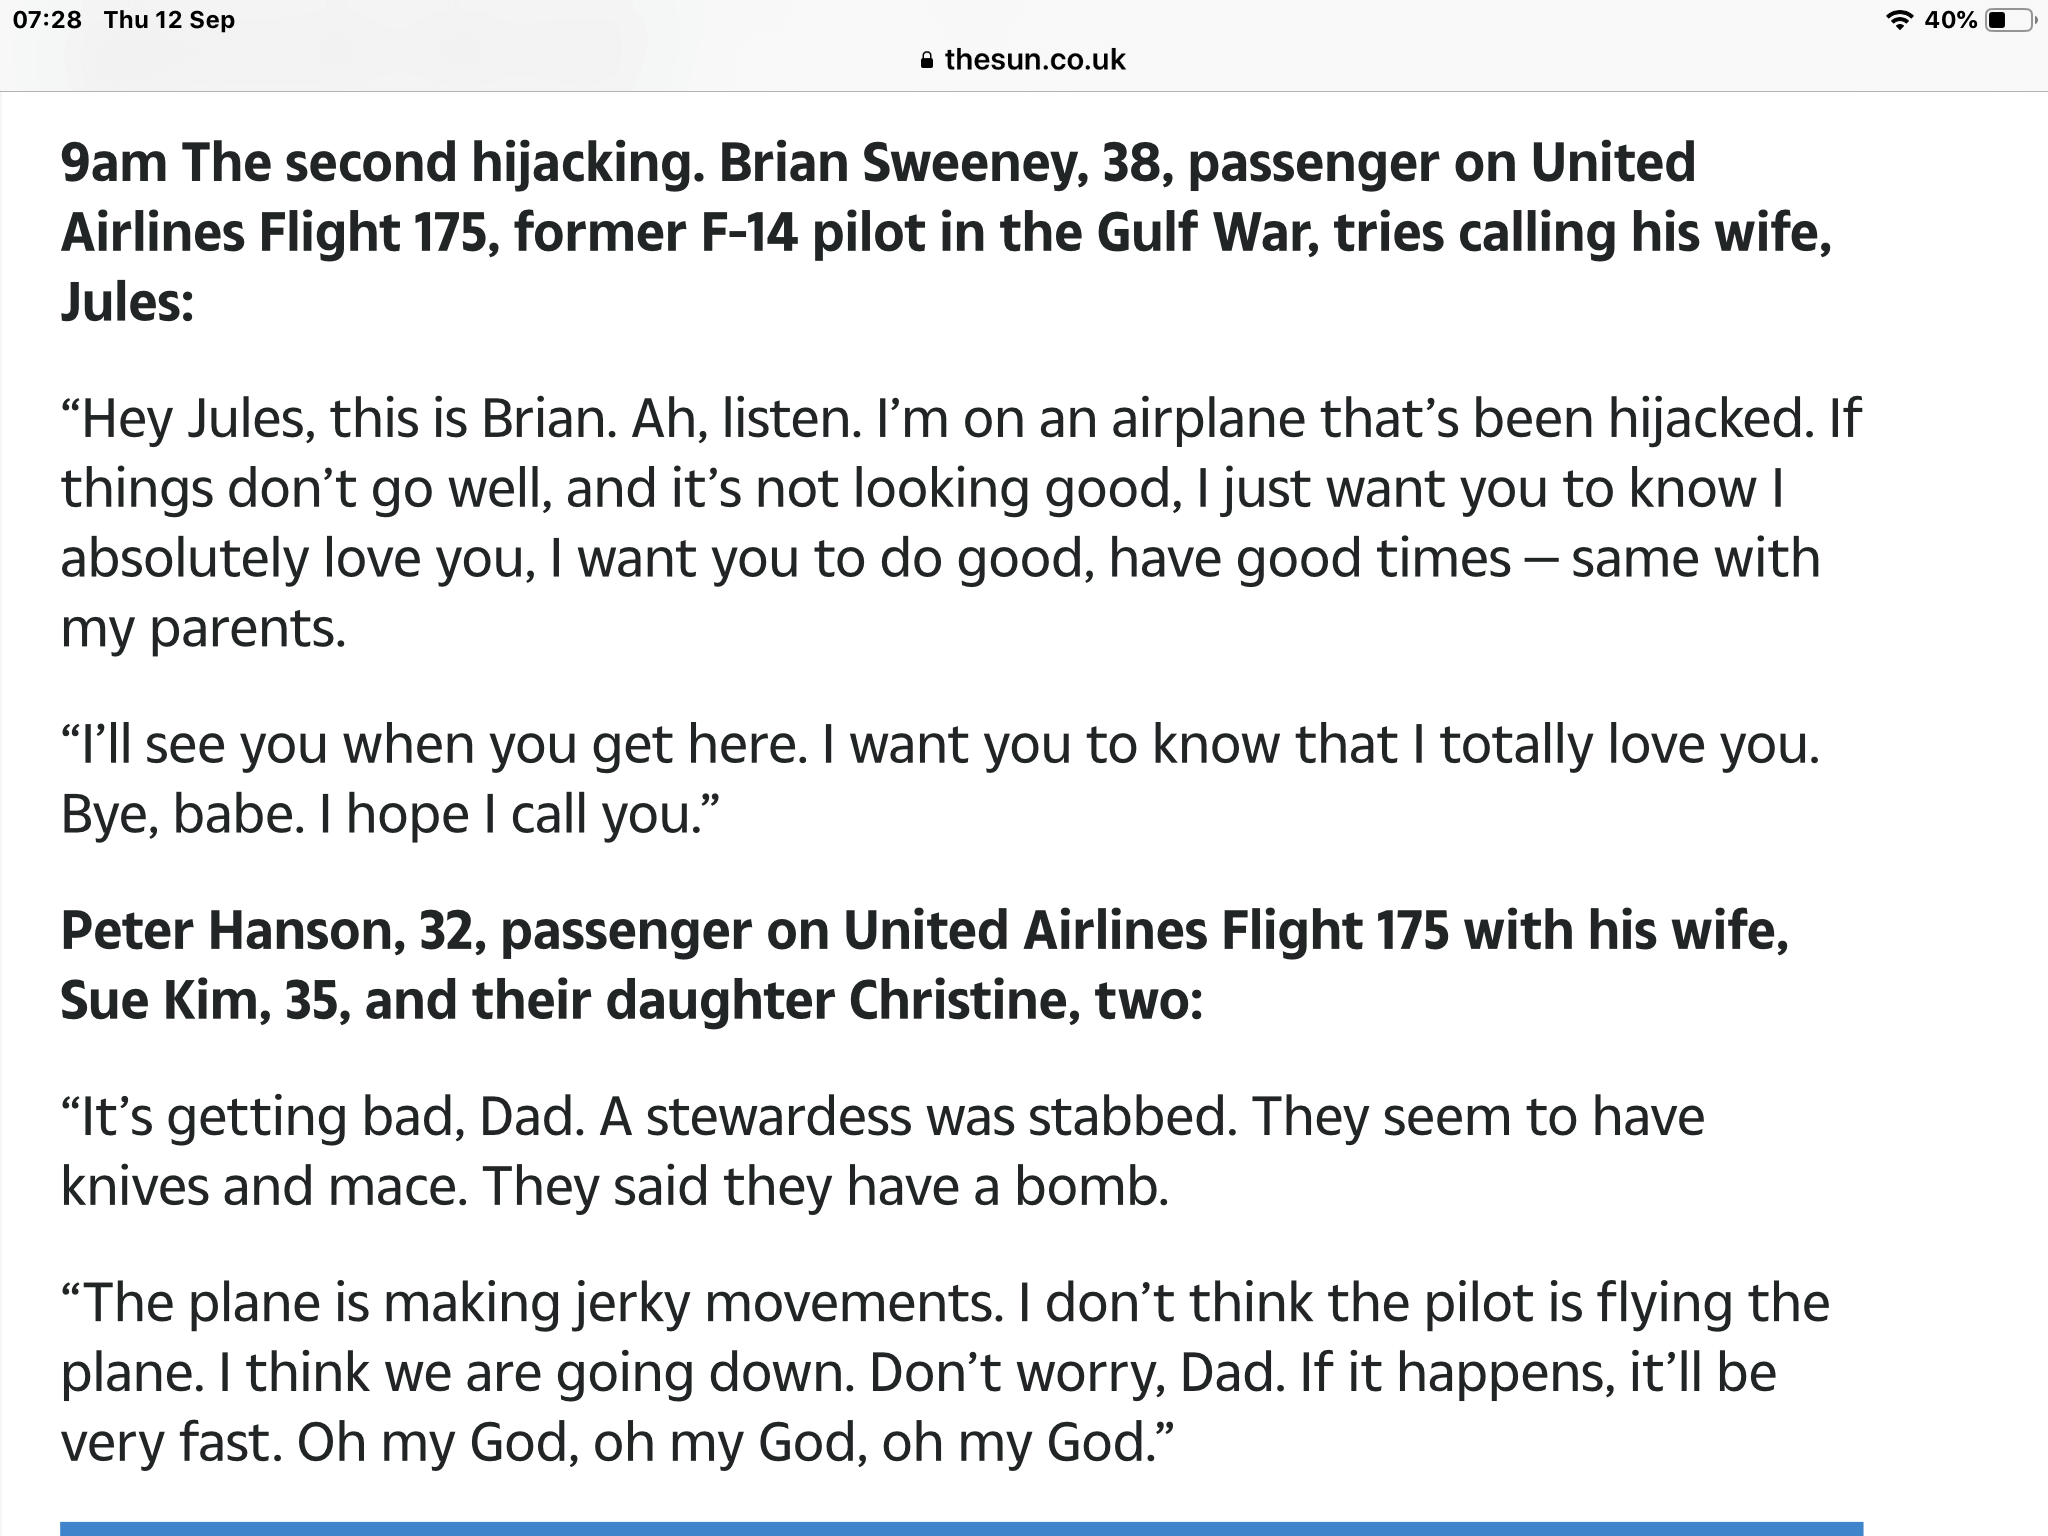Tap the 07:28 clock in the status bar
Image resolution: width=2048 pixels, height=1536 pixels.
tap(47, 20)
